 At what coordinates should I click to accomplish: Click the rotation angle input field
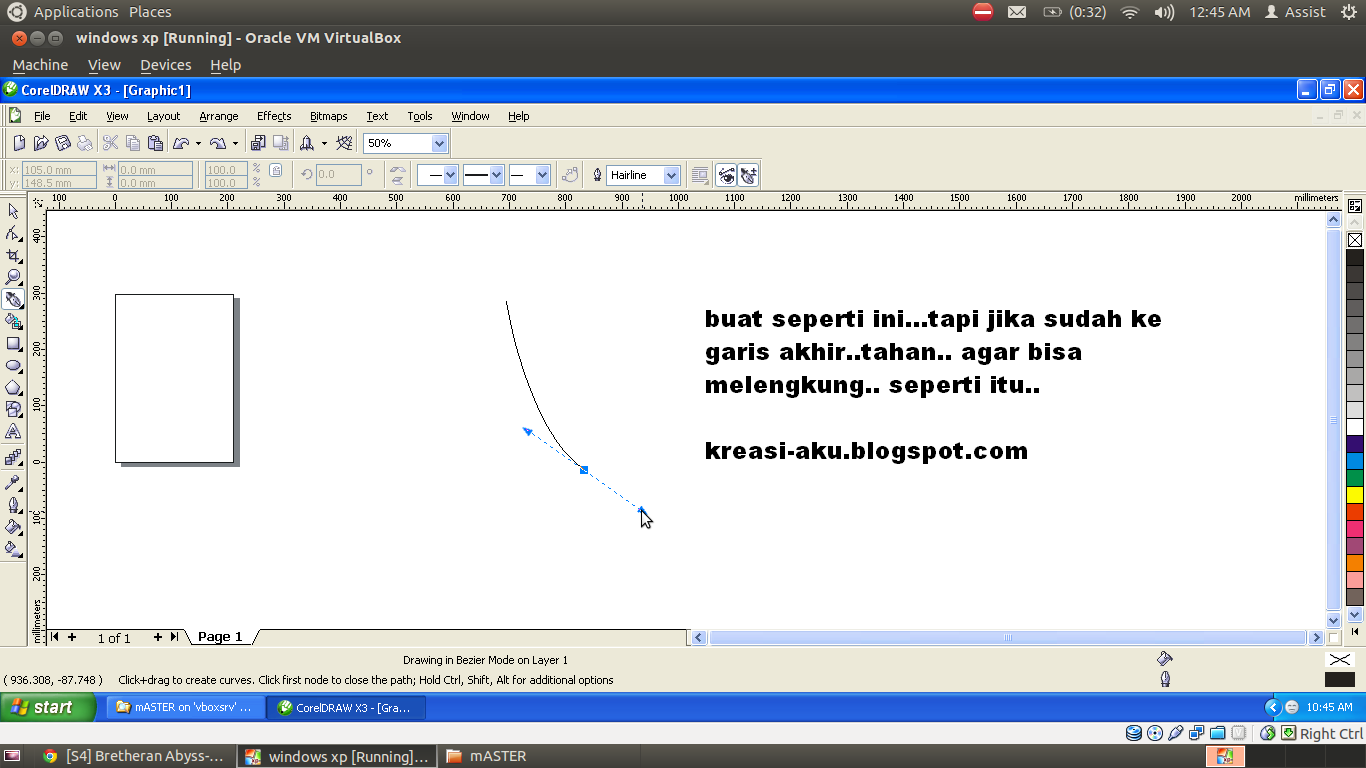click(x=338, y=175)
